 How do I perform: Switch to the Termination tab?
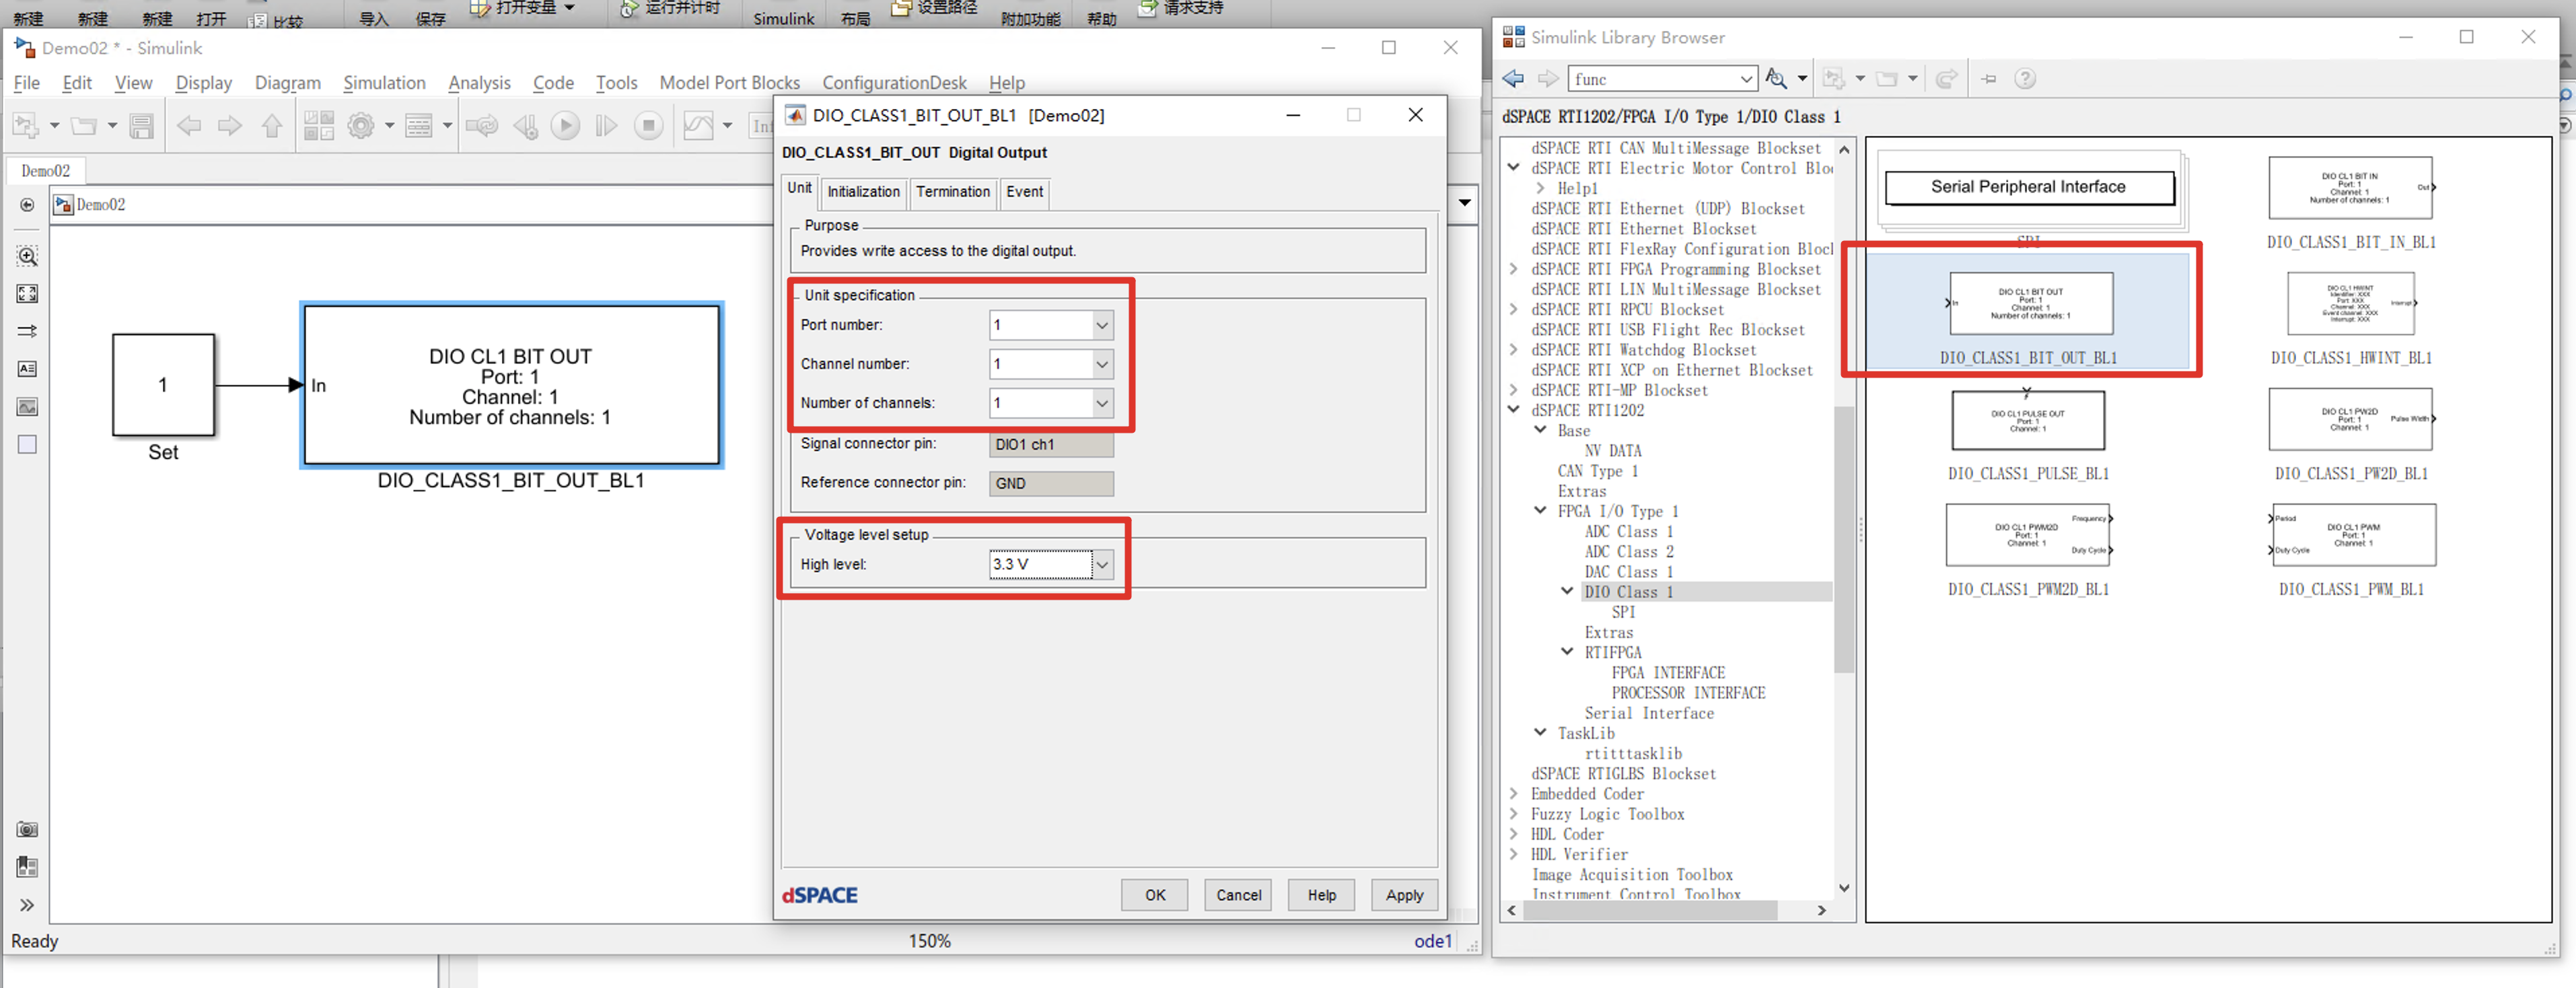(952, 192)
